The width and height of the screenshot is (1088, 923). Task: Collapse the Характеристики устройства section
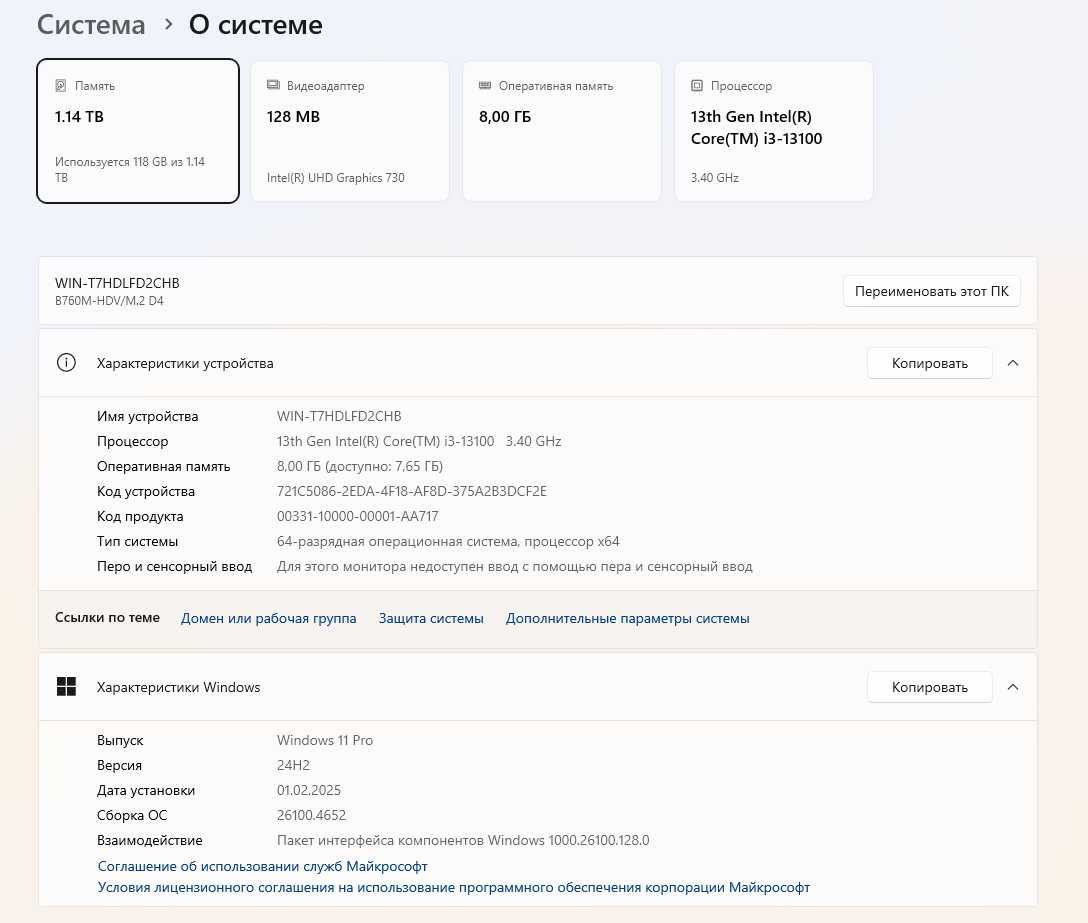click(x=1013, y=363)
